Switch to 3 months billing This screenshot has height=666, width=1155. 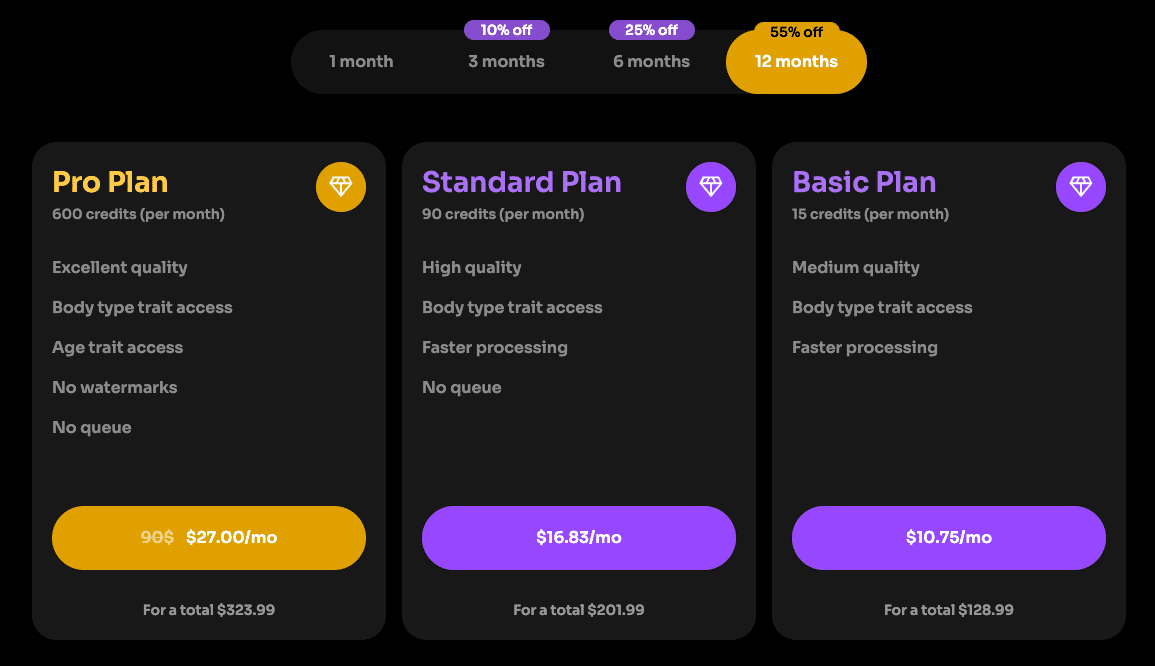[x=506, y=62]
